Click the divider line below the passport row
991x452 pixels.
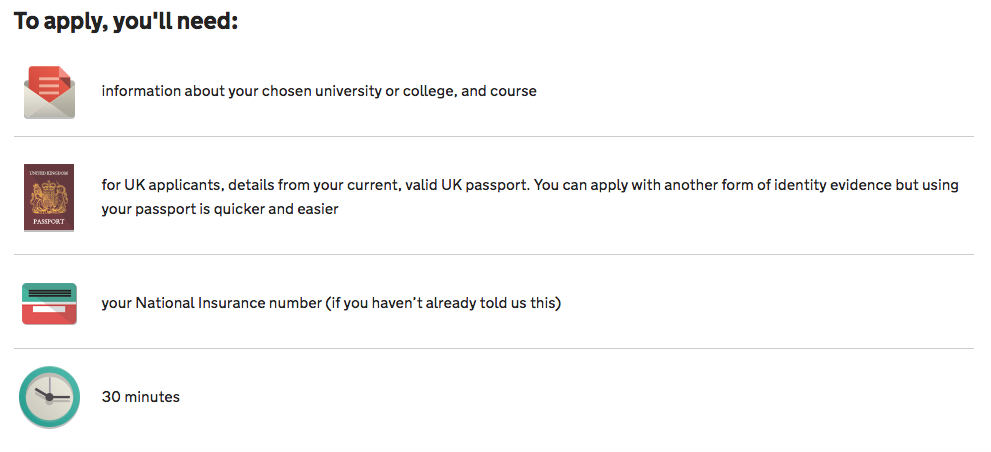494,255
